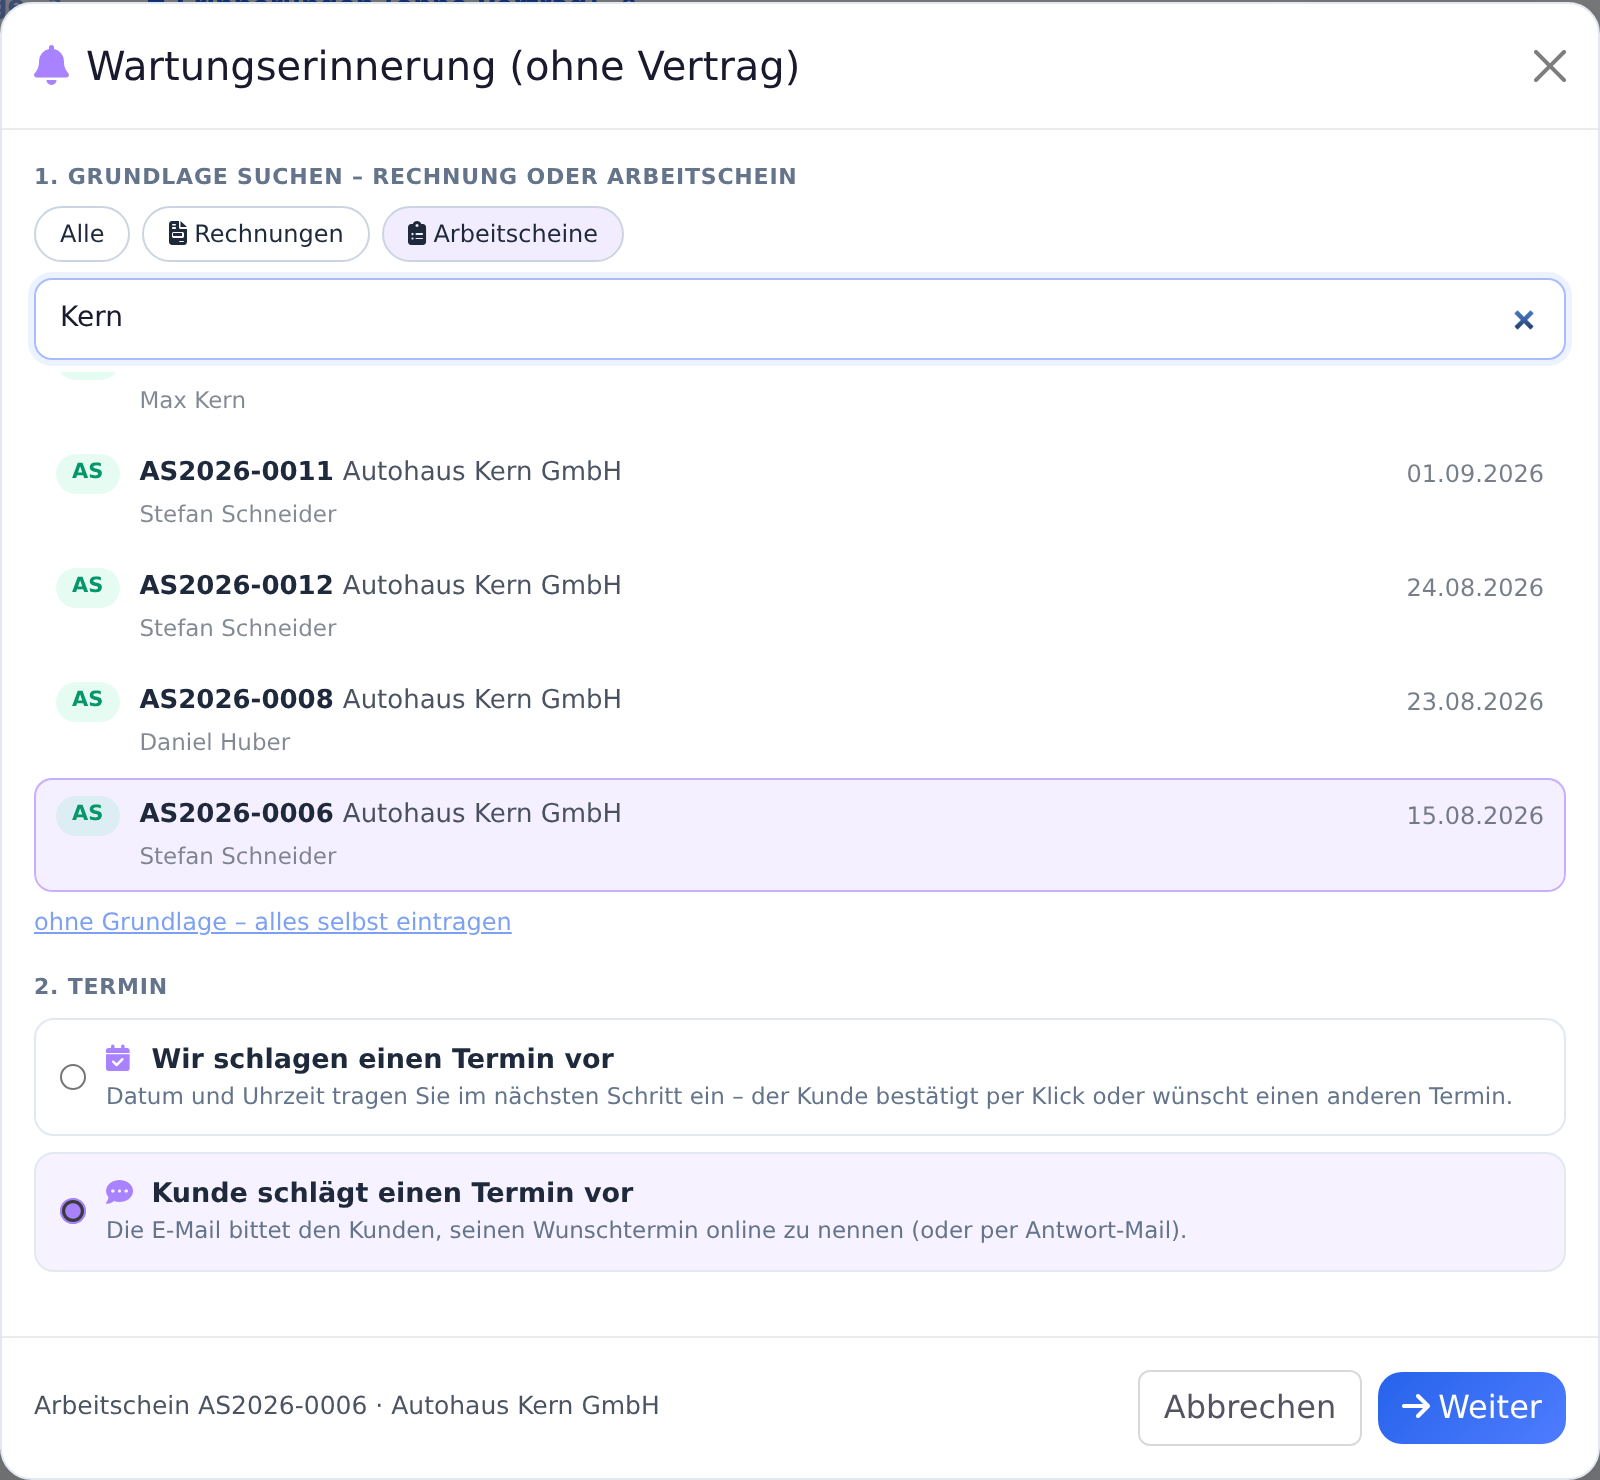Click the clipboard icon on the Arbeitscheine filter
Screen dimensions: 1600x1480
pos(417,234)
